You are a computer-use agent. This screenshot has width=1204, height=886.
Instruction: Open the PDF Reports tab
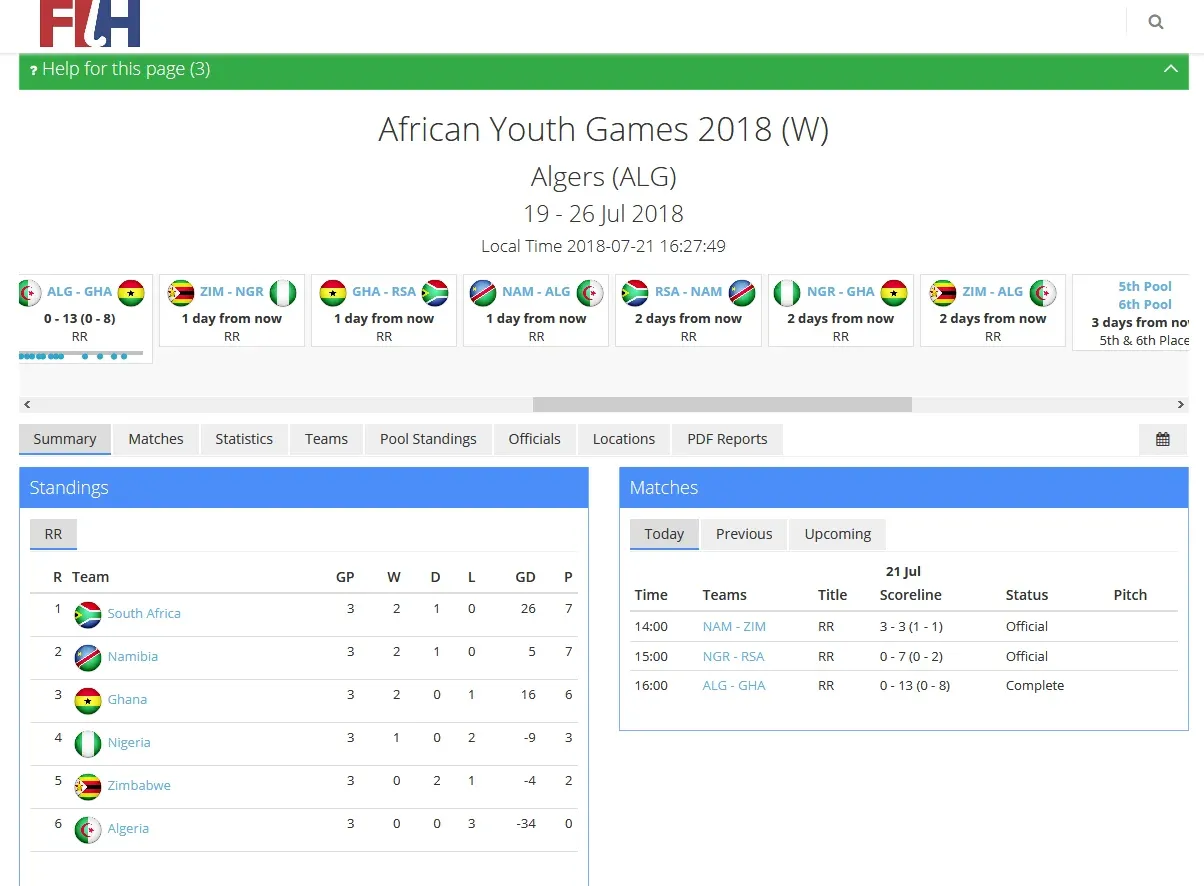(x=727, y=439)
